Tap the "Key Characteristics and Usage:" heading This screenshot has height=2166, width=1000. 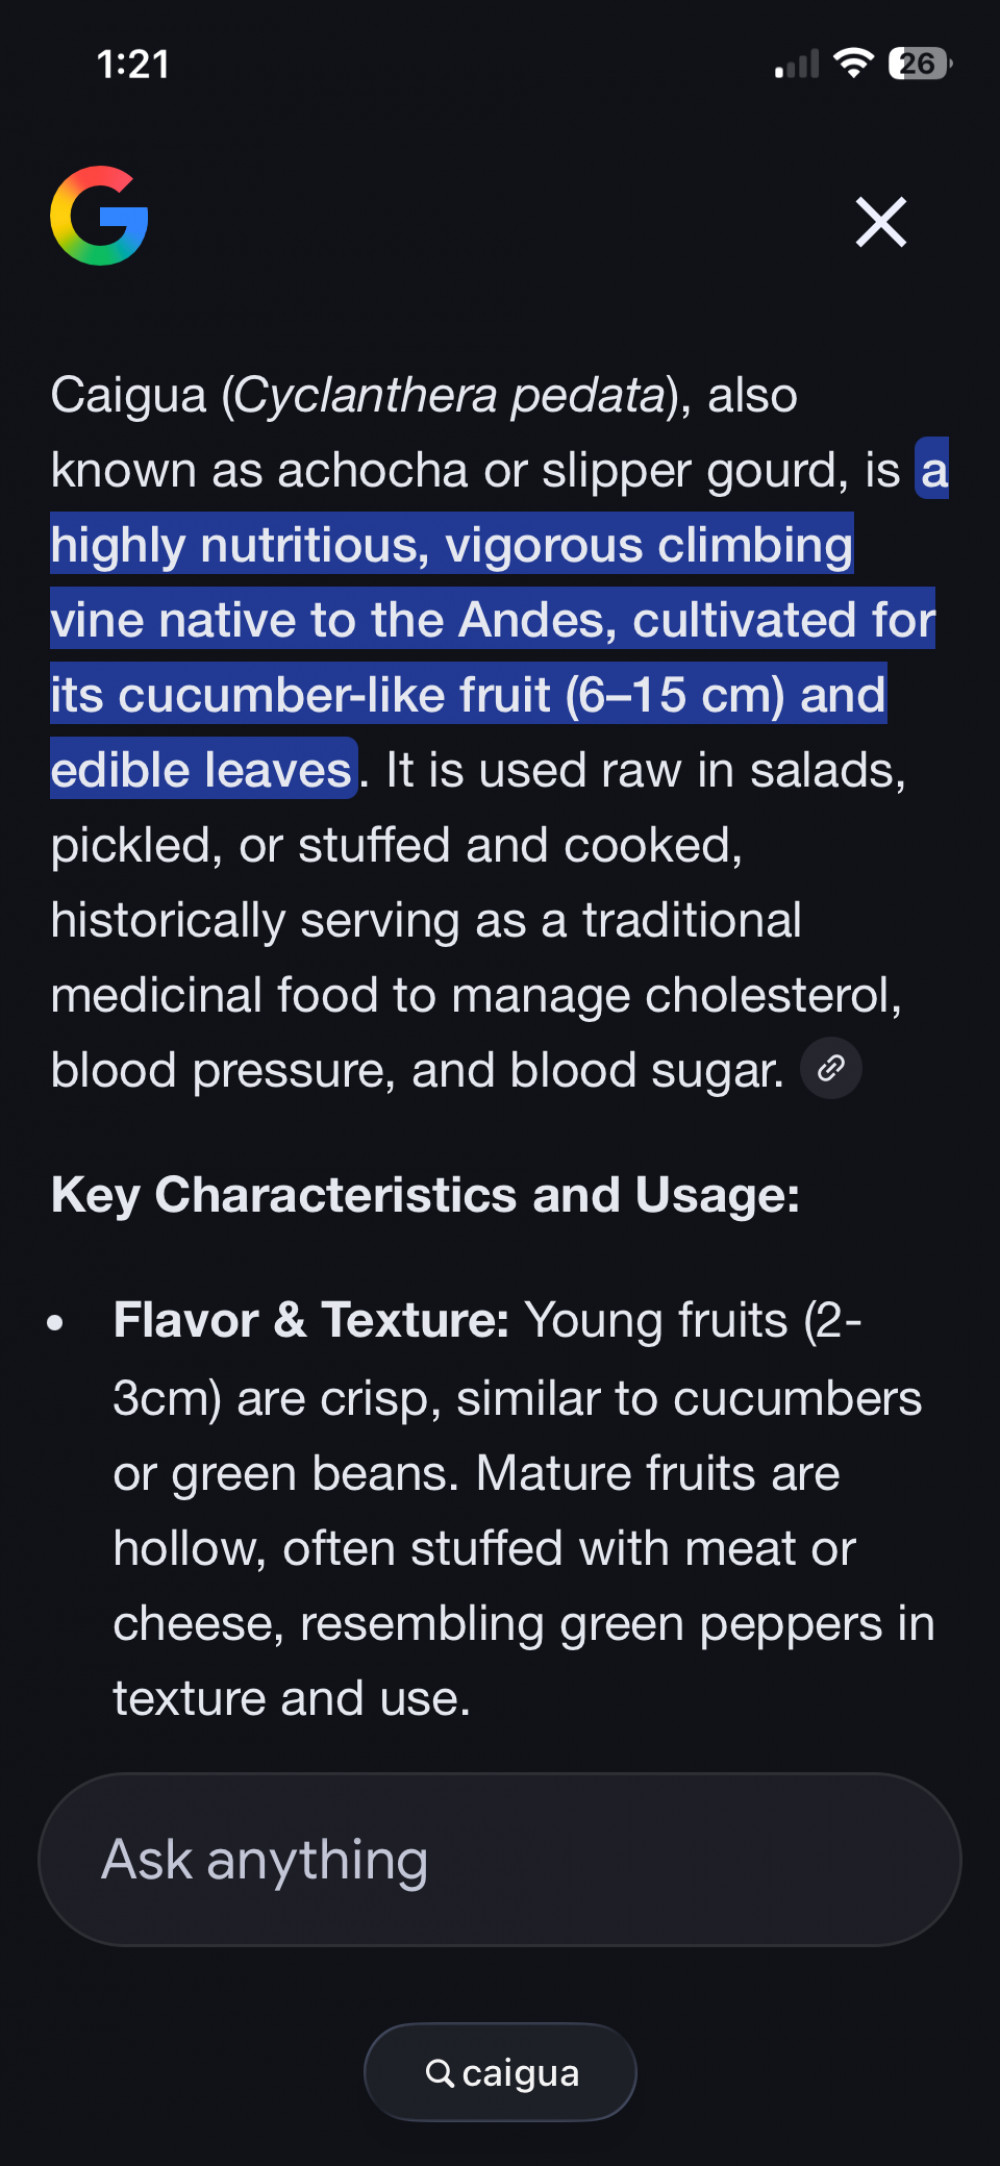[425, 1195]
